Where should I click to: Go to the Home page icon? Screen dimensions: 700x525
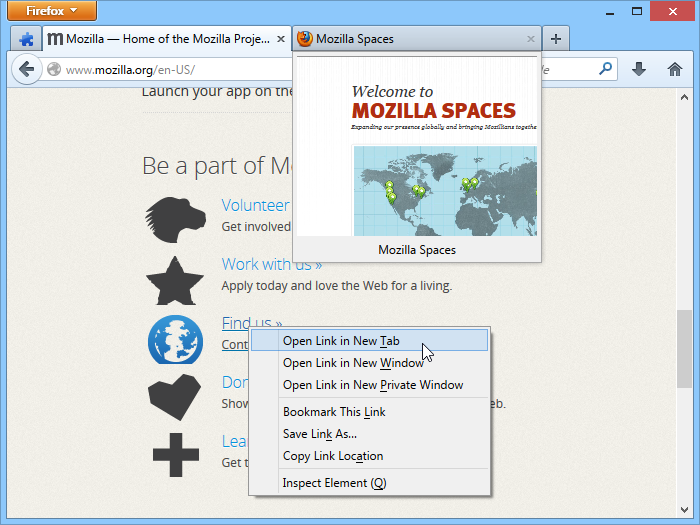click(675, 69)
